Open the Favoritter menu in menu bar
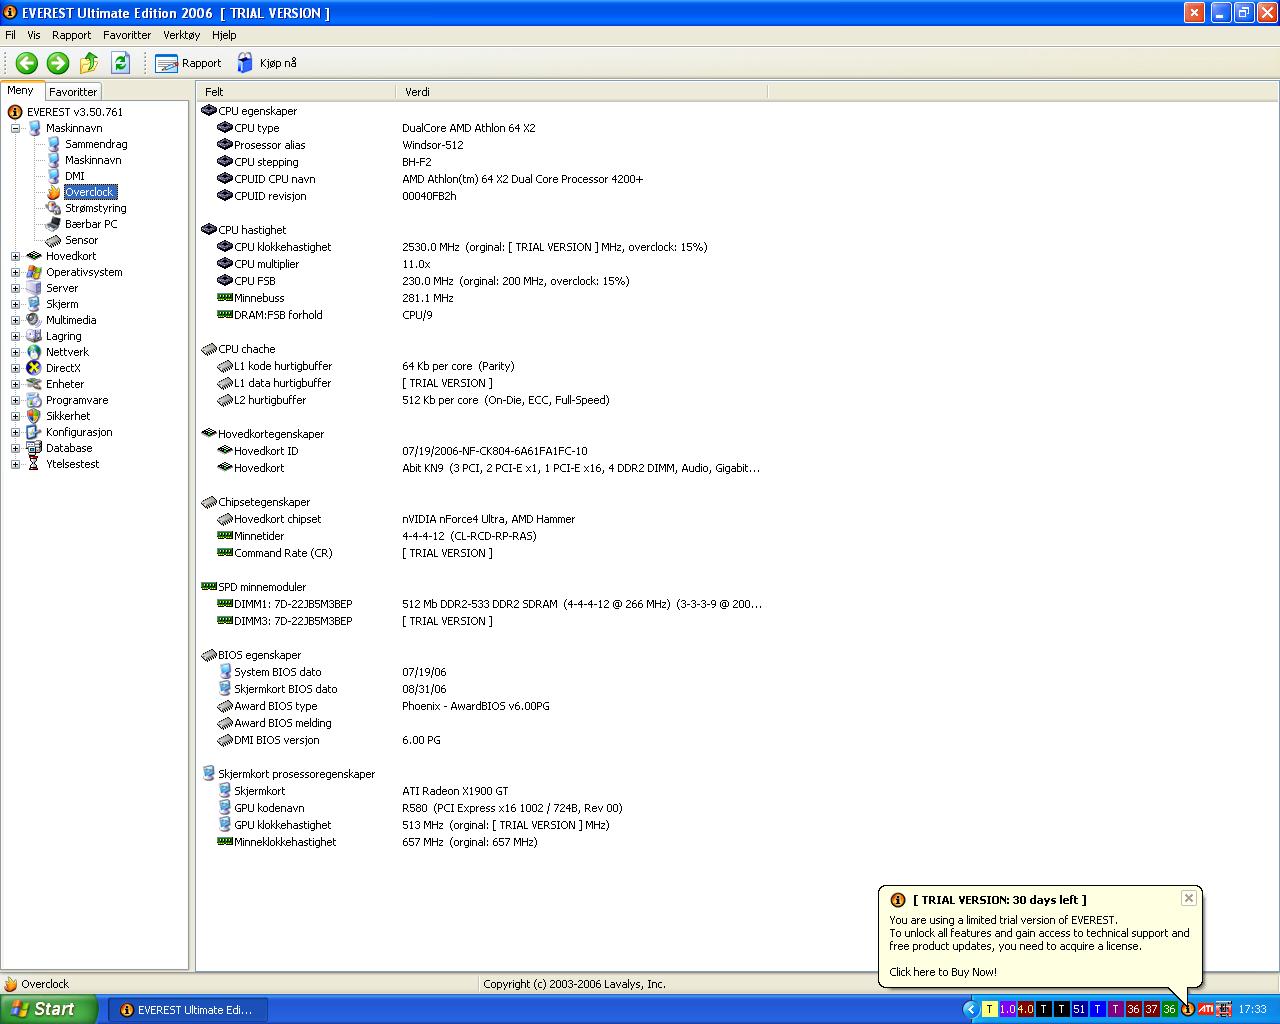The width and height of the screenshot is (1280, 1024). 127,35
